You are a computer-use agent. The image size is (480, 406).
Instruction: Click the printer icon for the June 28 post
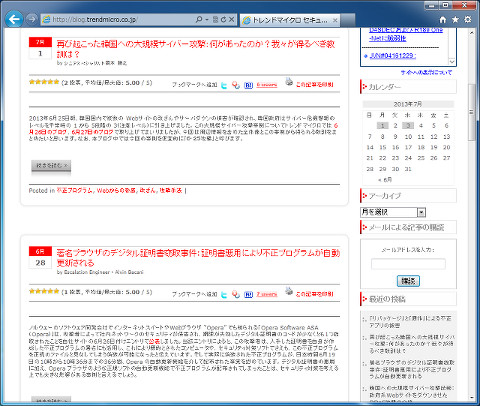tap(289, 291)
